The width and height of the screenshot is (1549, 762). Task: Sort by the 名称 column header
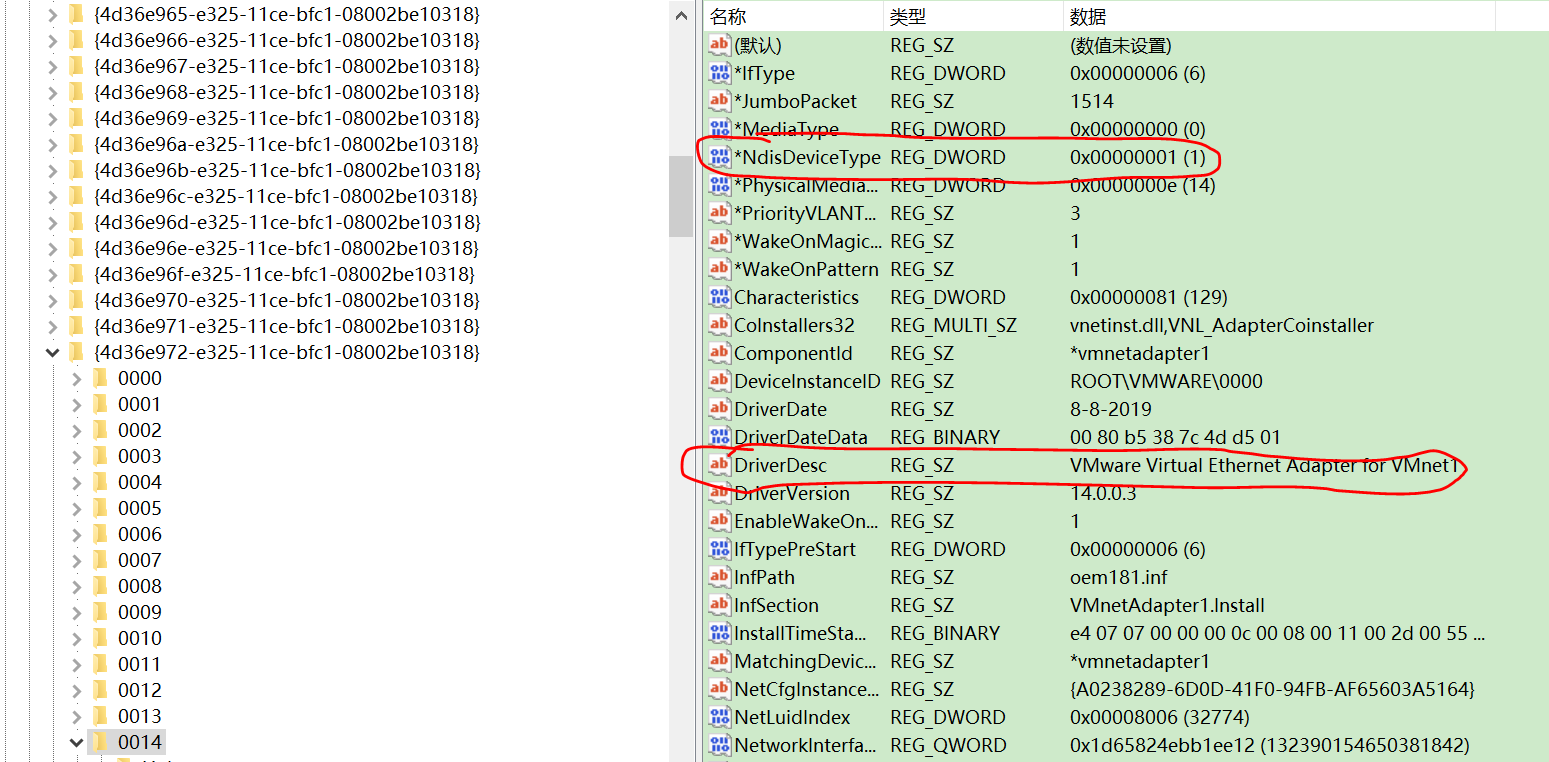[794, 17]
